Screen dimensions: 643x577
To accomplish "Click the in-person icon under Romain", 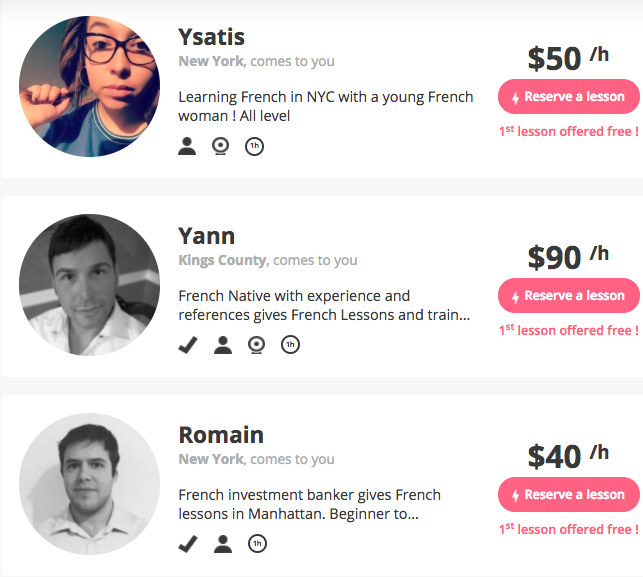I will (223, 544).
